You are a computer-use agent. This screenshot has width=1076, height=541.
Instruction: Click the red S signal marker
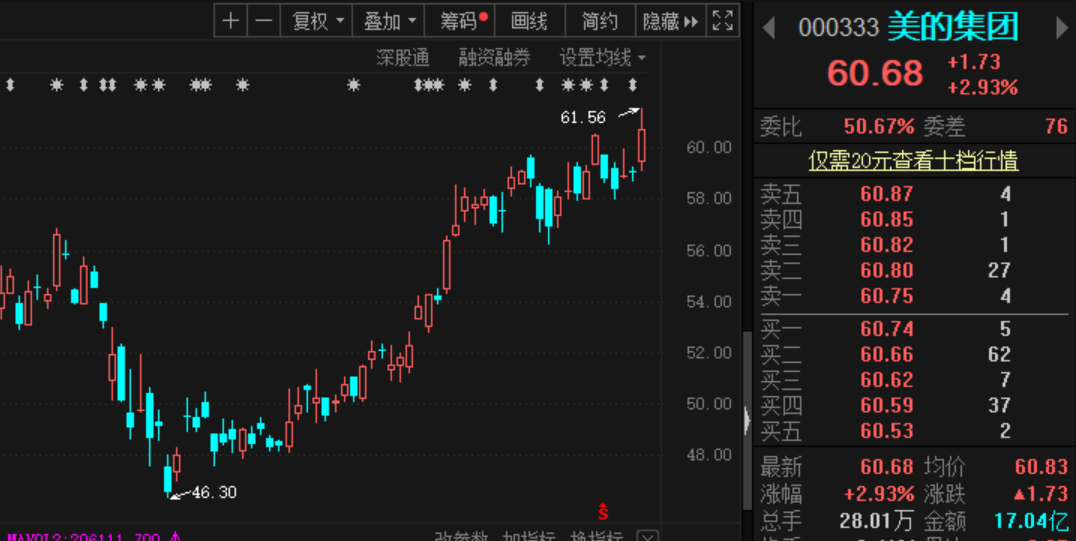[603, 511]
